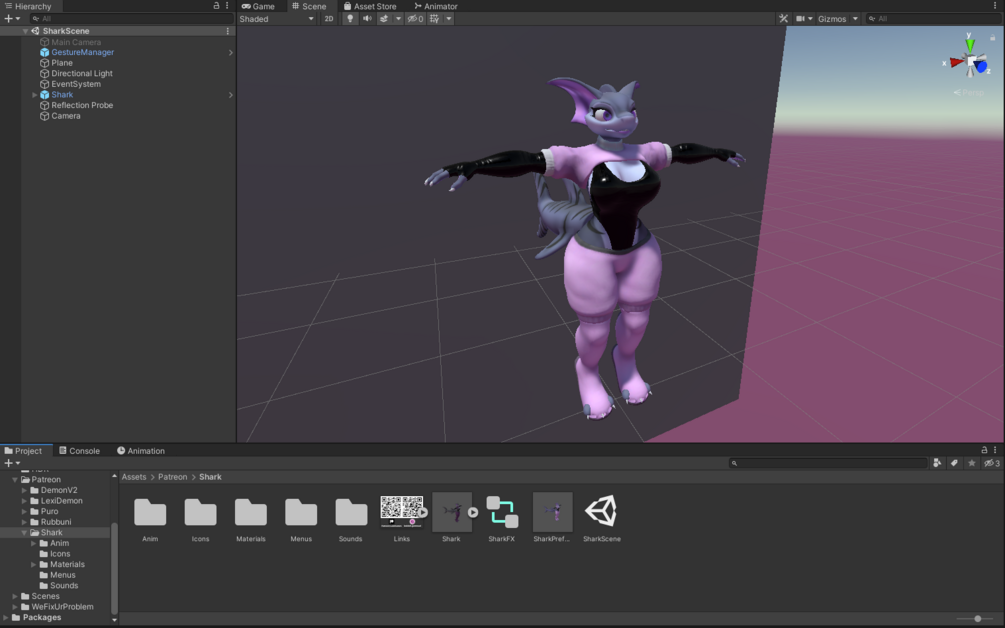This screenshot has width=1005, height=628.
Task: Open the scene effects dropdown arrow
Action: pyautogui.click(x=398, y=19)
